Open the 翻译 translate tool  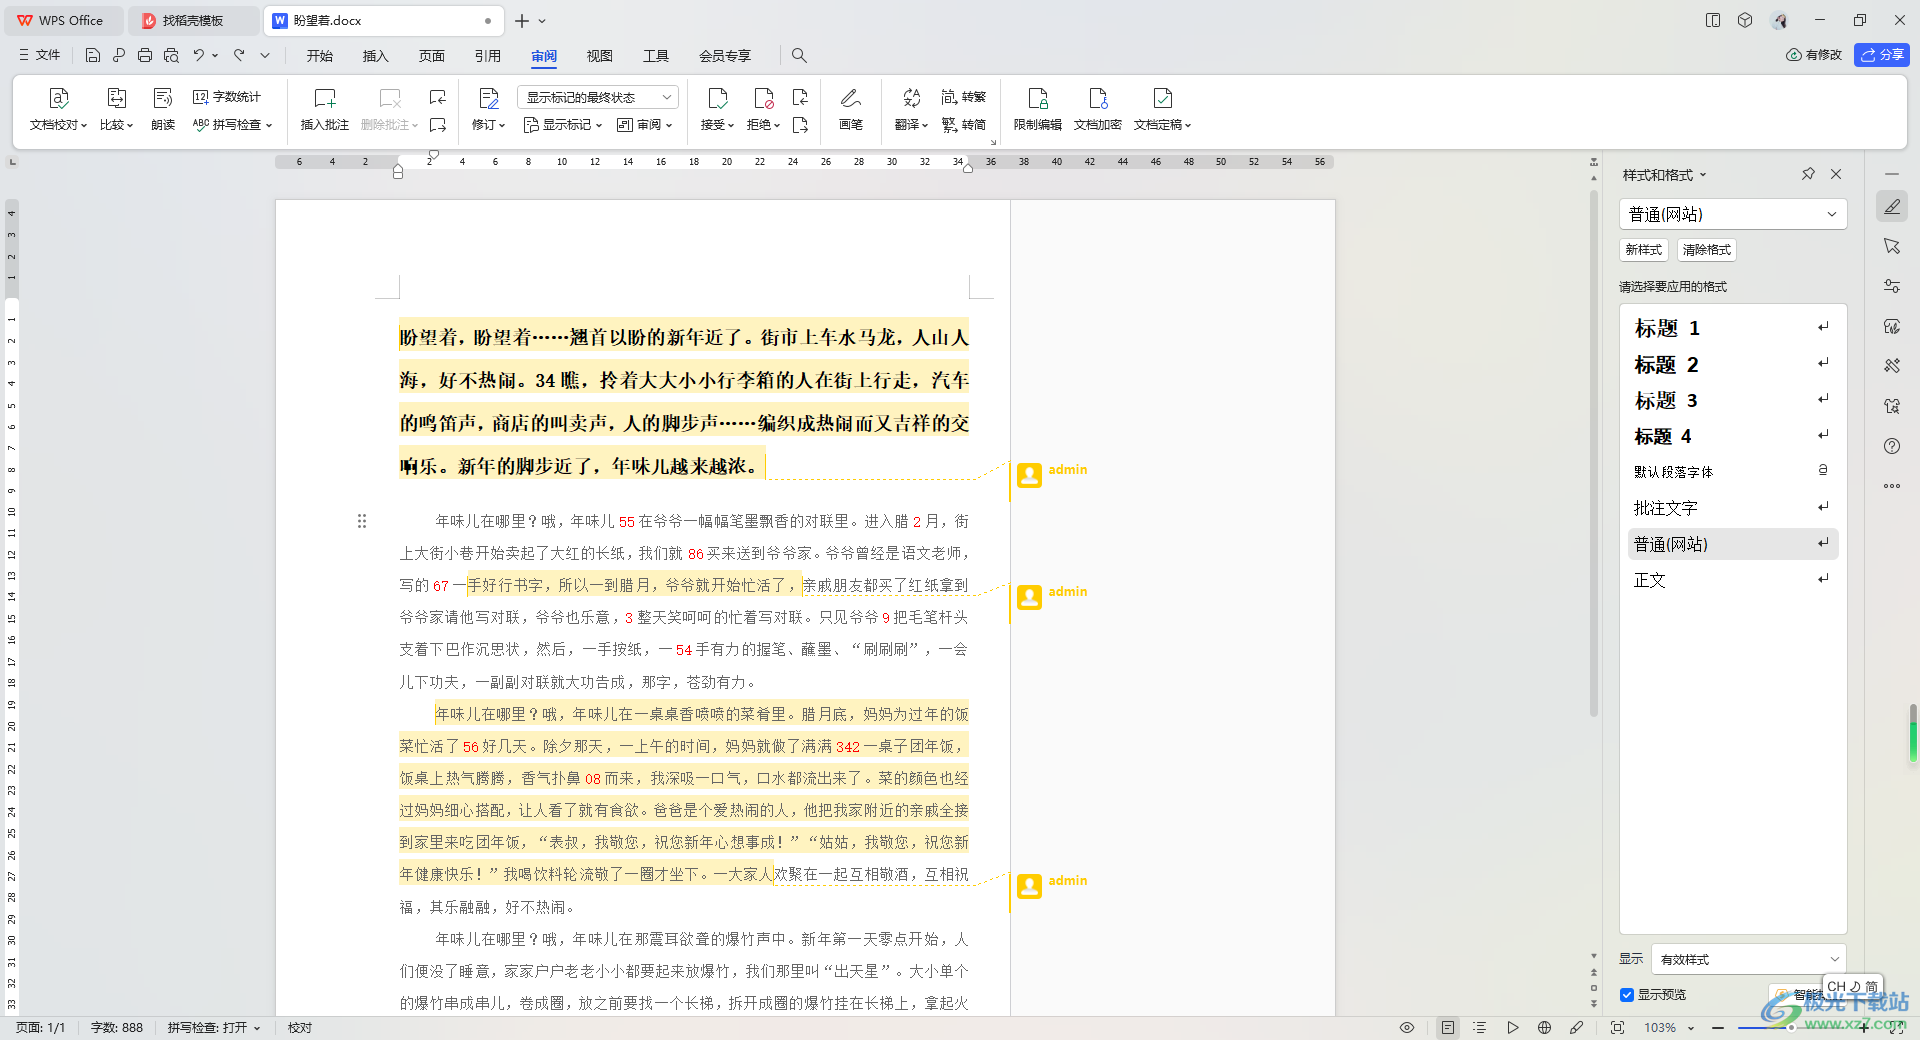pos(911,110)
